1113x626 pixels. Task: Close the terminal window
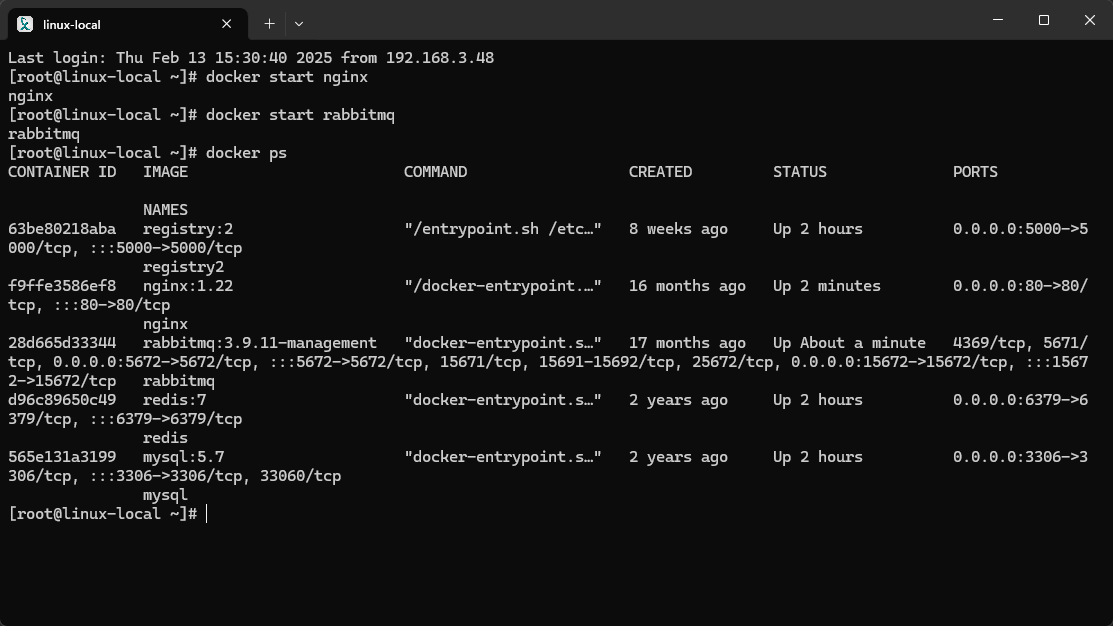click(x=1090, y=20)
